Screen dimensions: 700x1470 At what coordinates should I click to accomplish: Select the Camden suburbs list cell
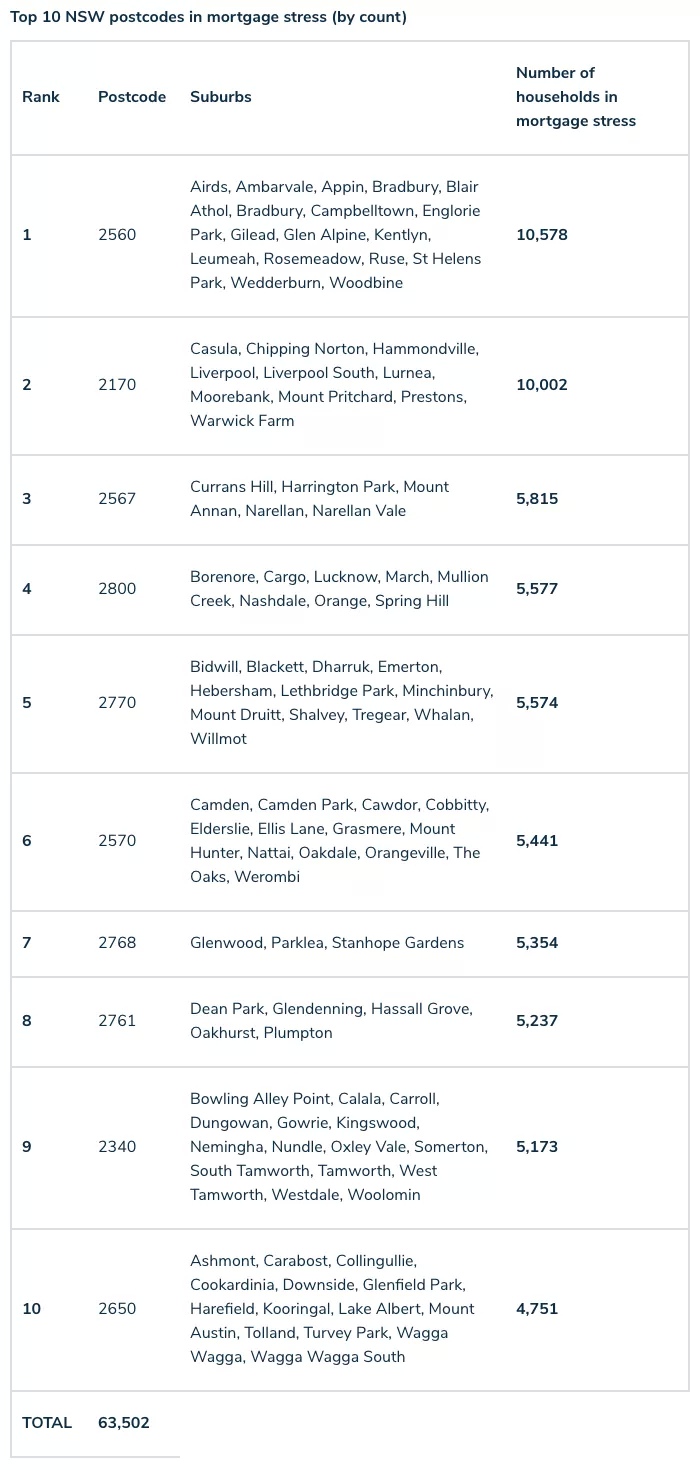340,841
